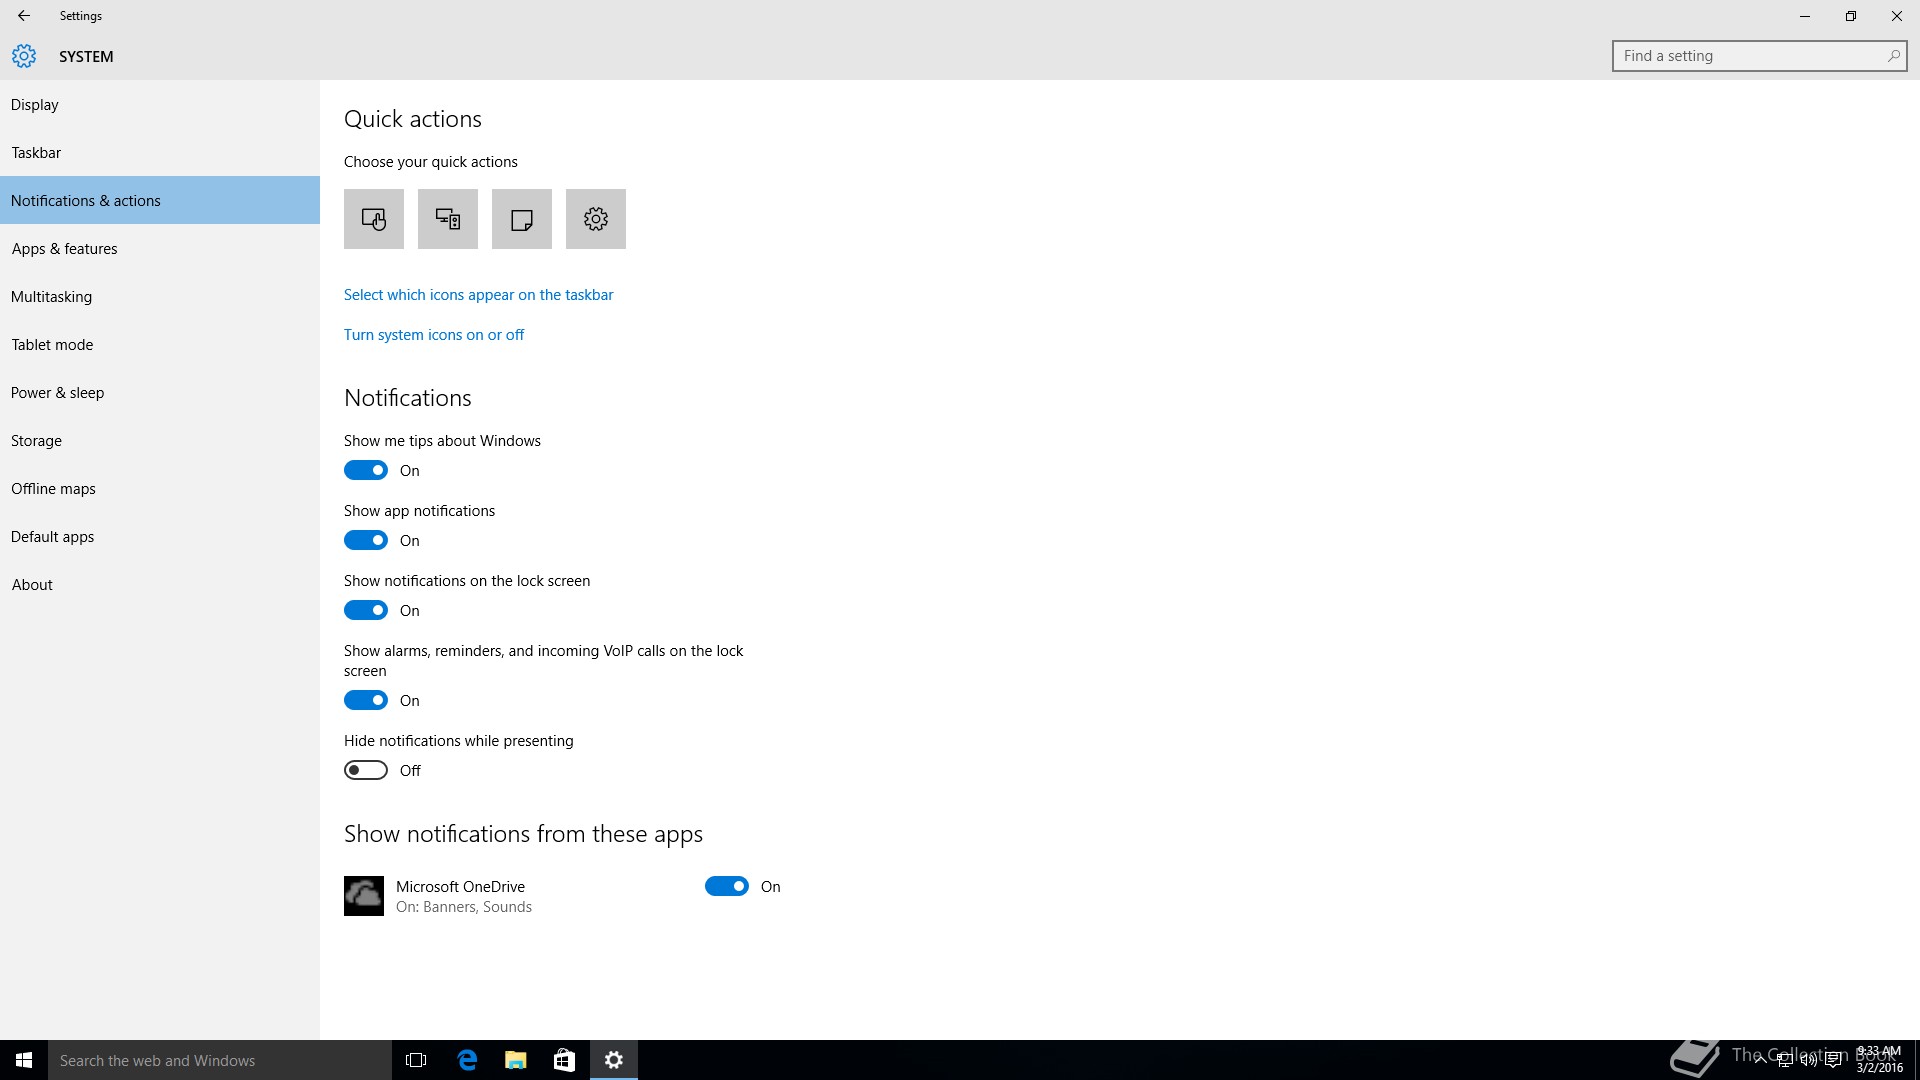Click the back arrow in Settings

[24, 16]
